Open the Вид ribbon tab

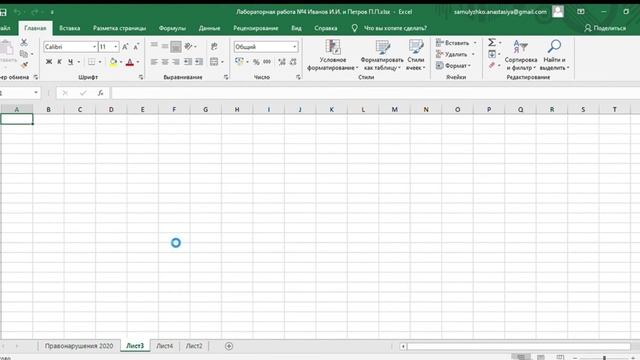296,28
